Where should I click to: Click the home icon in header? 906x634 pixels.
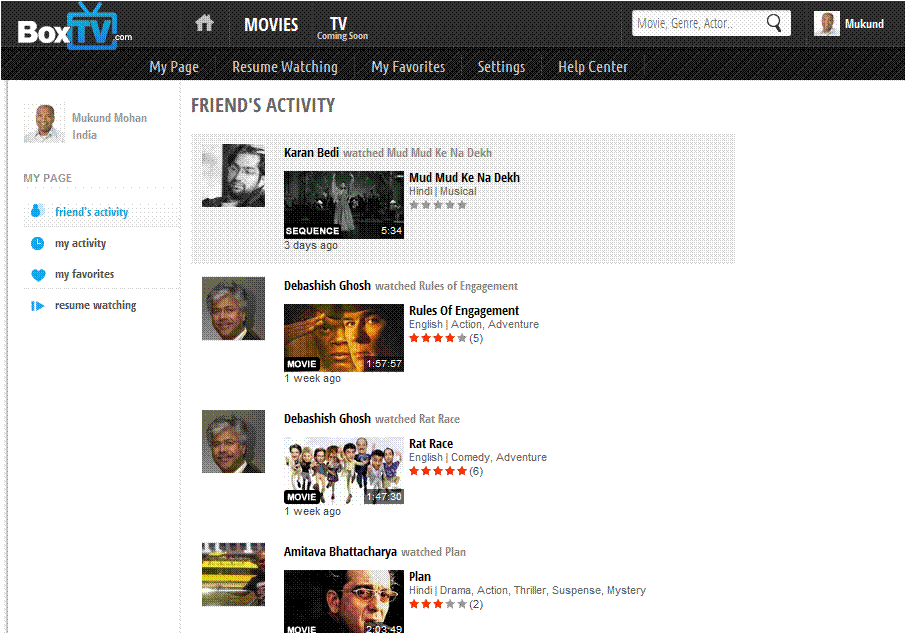204,23
